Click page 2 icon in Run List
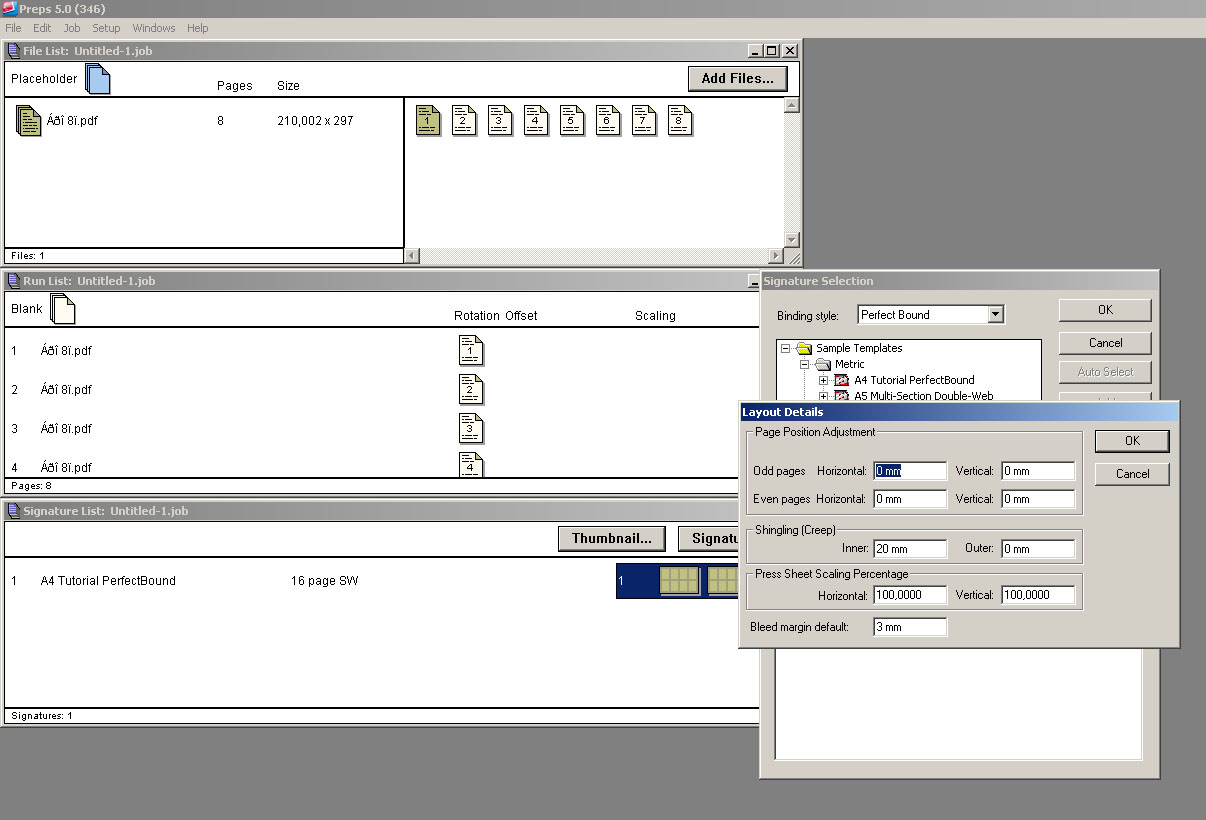 [471, 389]
